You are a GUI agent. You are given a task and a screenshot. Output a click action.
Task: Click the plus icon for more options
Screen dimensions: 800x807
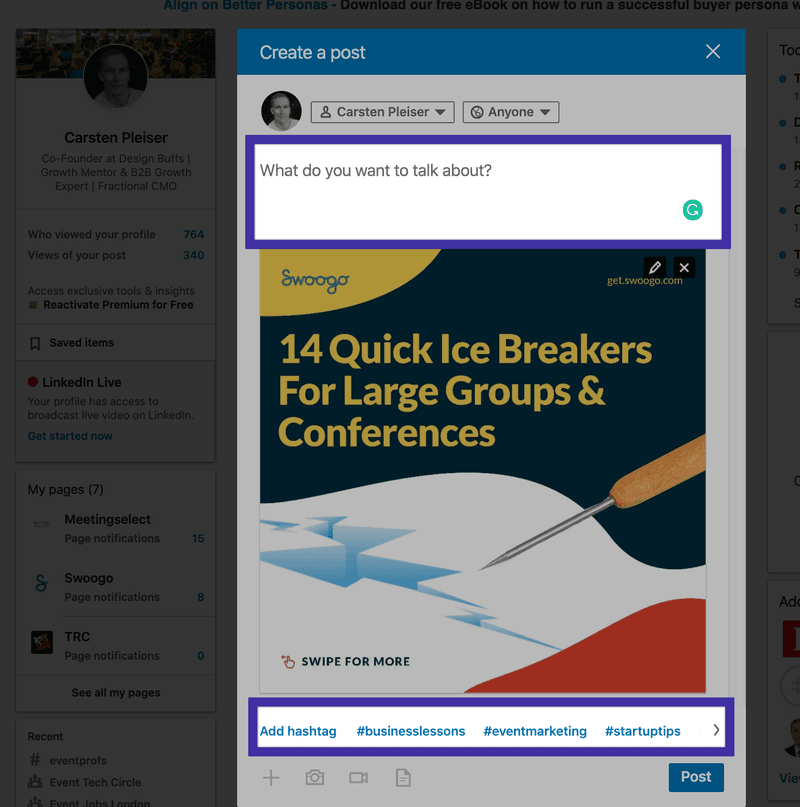(x=271, y=778)
